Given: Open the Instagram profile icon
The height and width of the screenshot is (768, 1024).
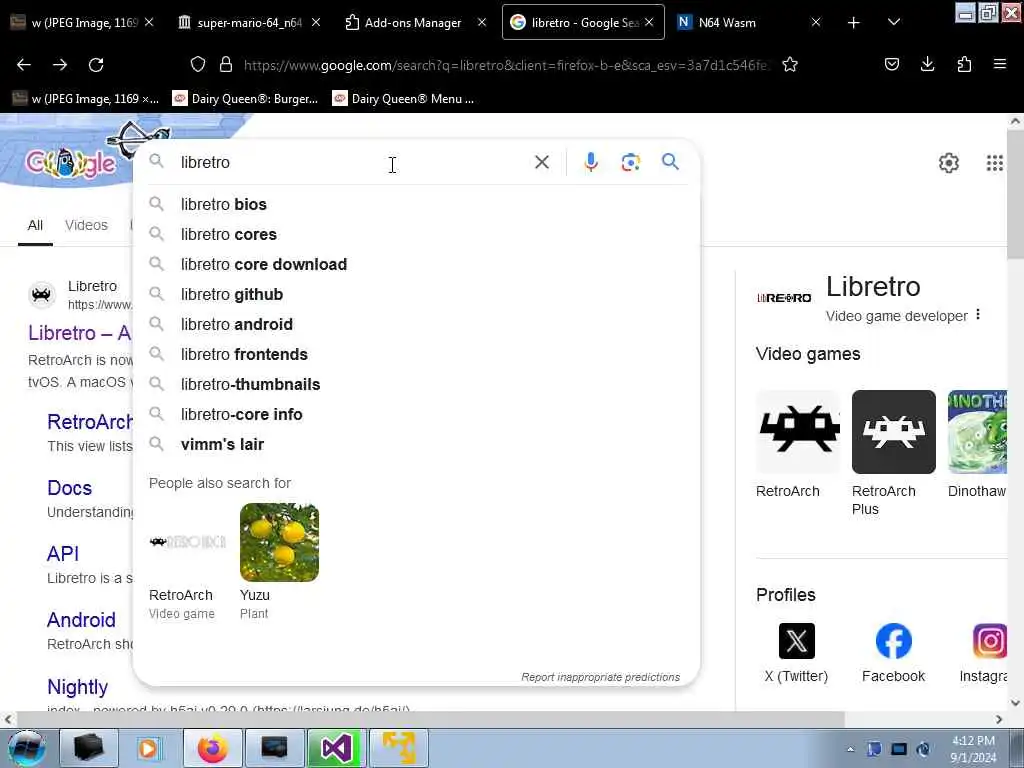Looking at the screenshot, I should pyautogui.click(x=989, y=641).
